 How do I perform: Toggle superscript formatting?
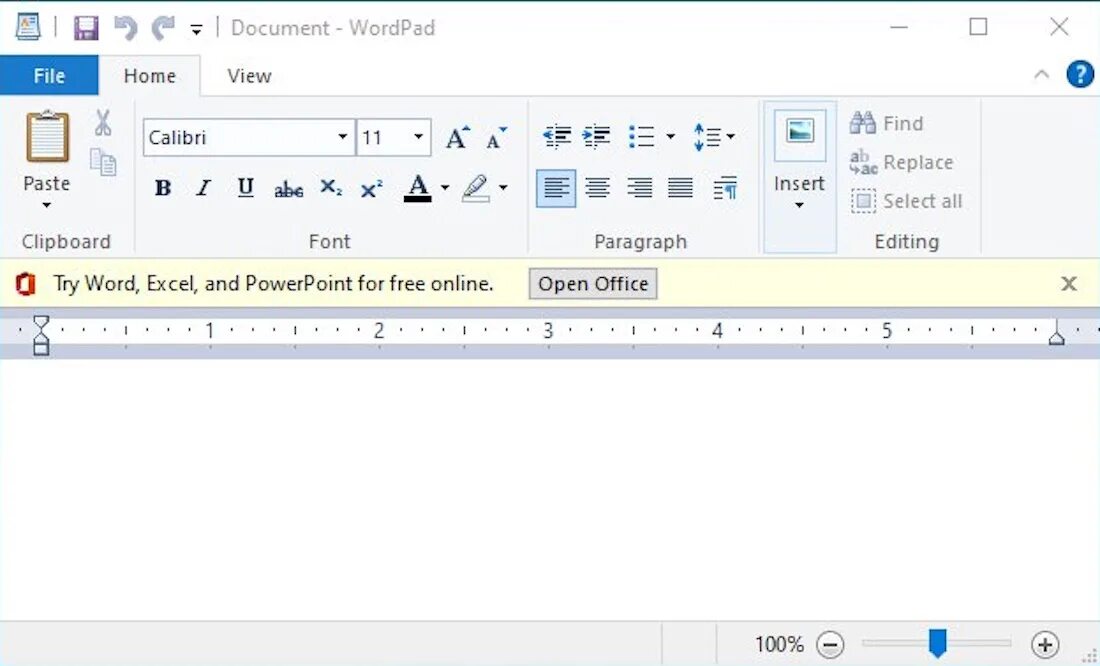tap(371, 188)
